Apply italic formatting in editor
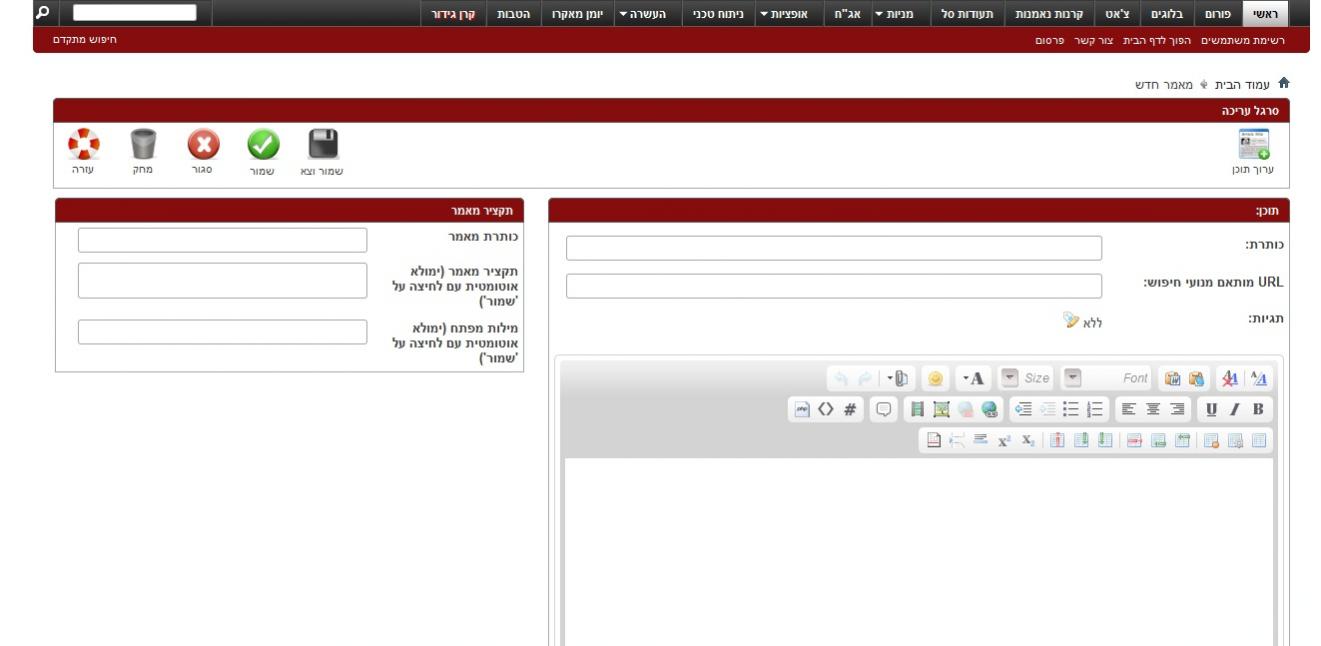This screenshot has height=646, width=1321. coord(1235,409)
